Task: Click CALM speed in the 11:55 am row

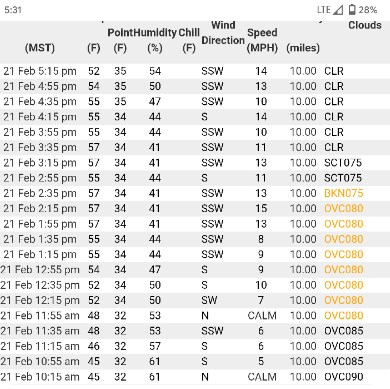Action: coord(262,316)
